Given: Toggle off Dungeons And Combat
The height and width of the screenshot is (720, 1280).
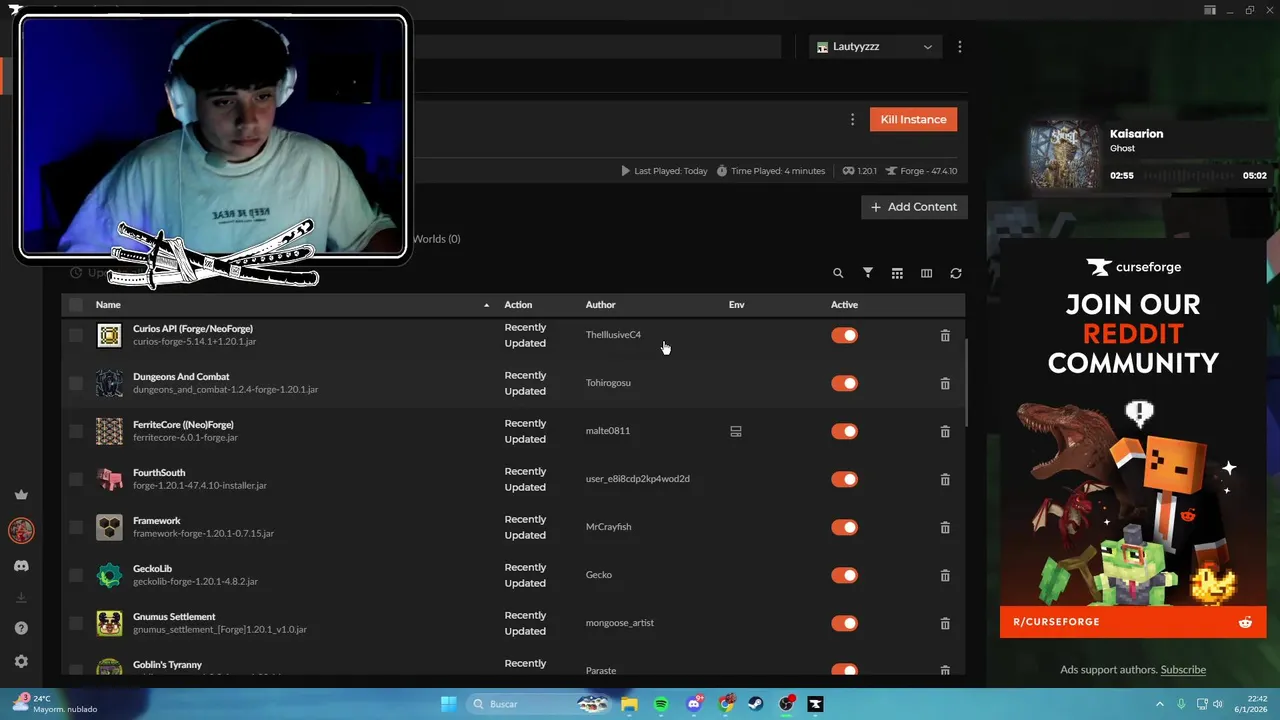Looking at the screenshot, I should click(x=845, y=383).
